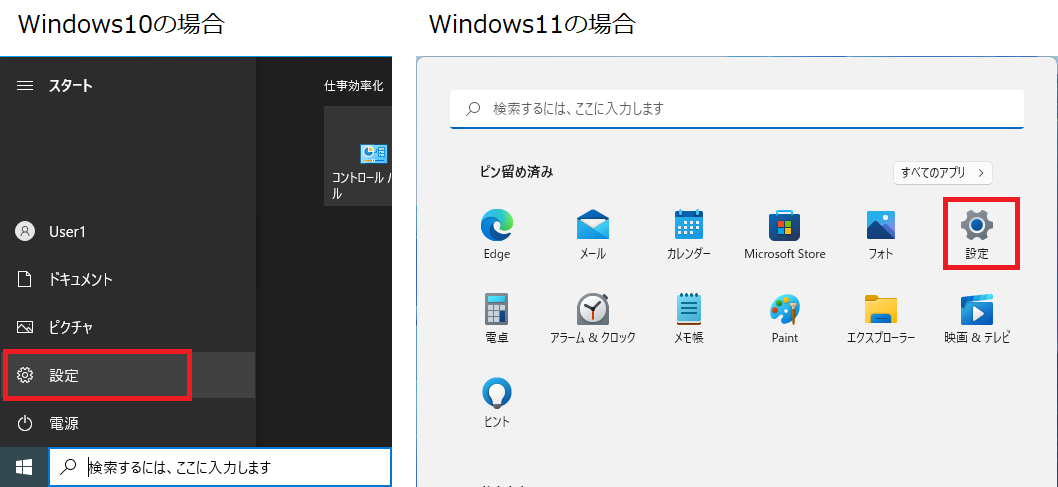Click magnifier icon in Windows 10 search box
This screenshot has width=1058, height=487.
[68, 467]
